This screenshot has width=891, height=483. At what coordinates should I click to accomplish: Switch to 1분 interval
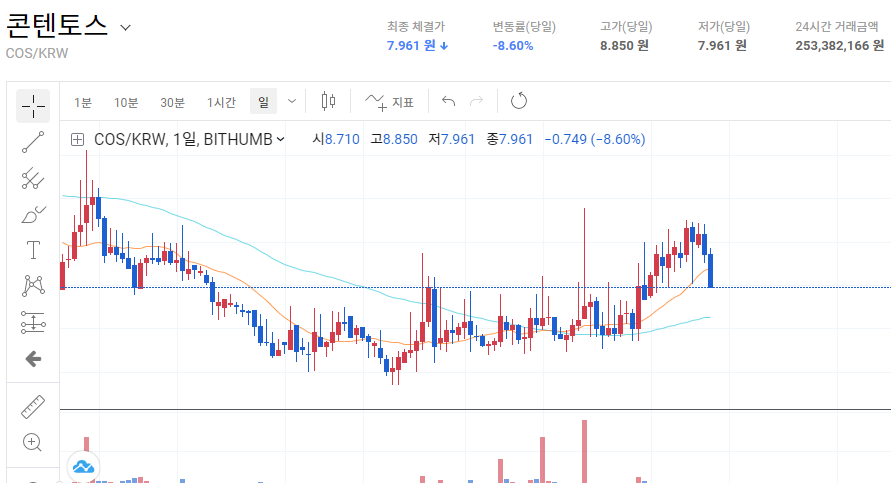click(x=82, y=102)
